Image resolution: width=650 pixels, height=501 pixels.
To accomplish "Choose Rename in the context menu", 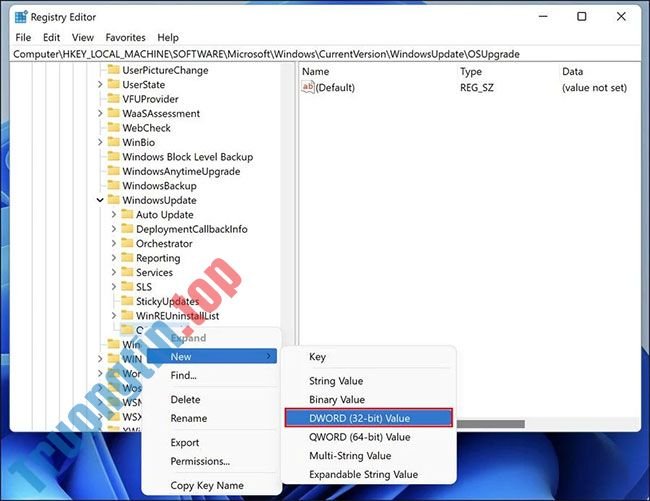I will 212,418.
